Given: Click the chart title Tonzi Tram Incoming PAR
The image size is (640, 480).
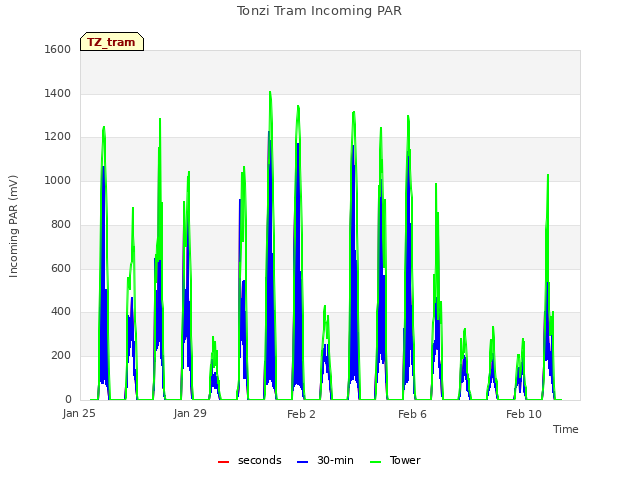Looking at the screenshot, I should pyautogui.click(x=319, y=11).
